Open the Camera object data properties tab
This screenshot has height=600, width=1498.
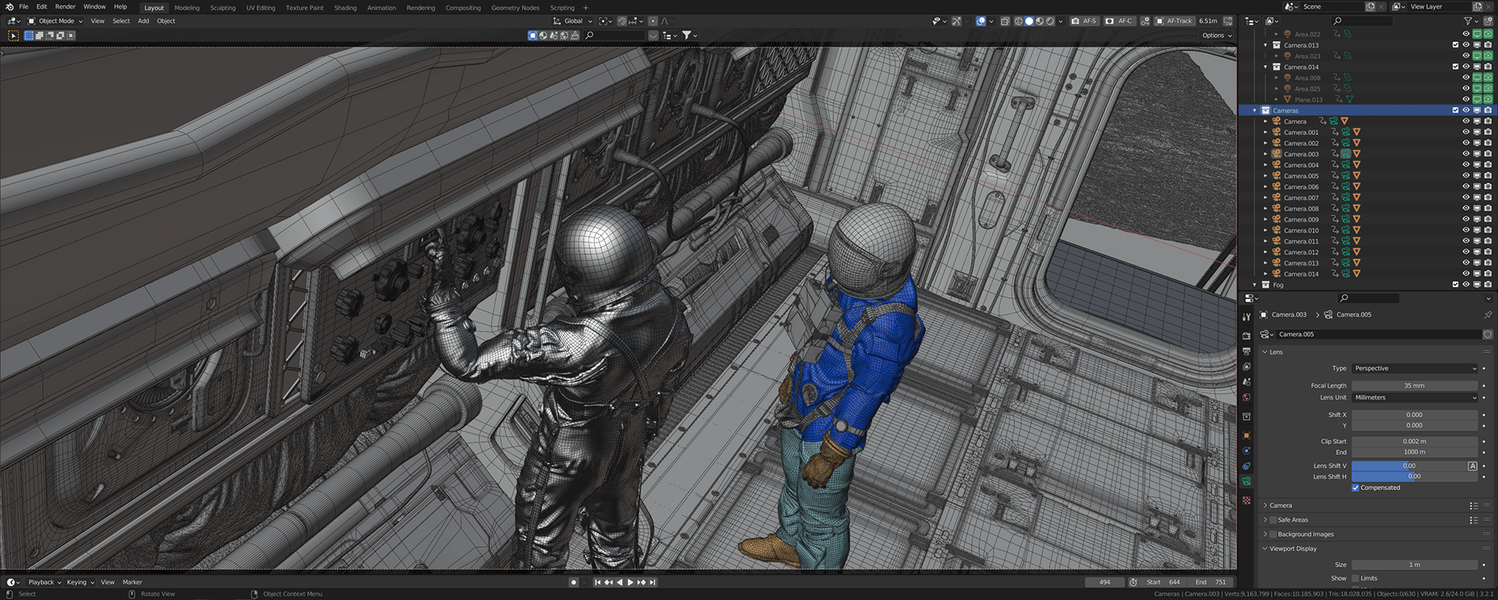tap(1246, 482)
